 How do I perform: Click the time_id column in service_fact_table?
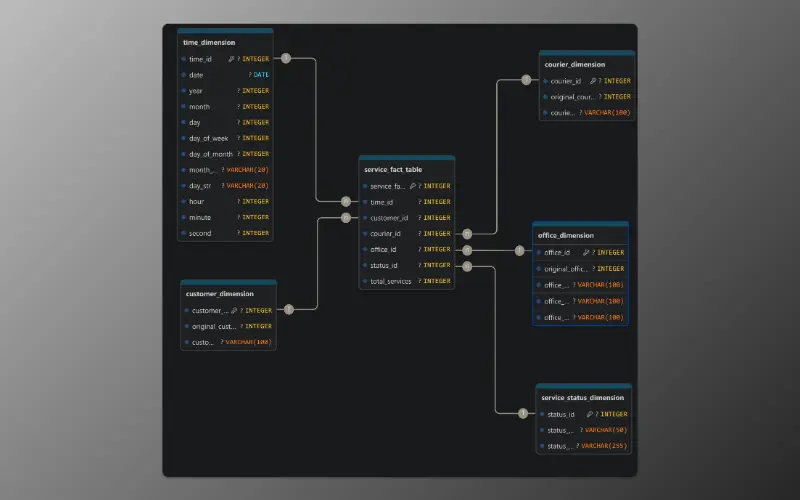click(407, 202)
